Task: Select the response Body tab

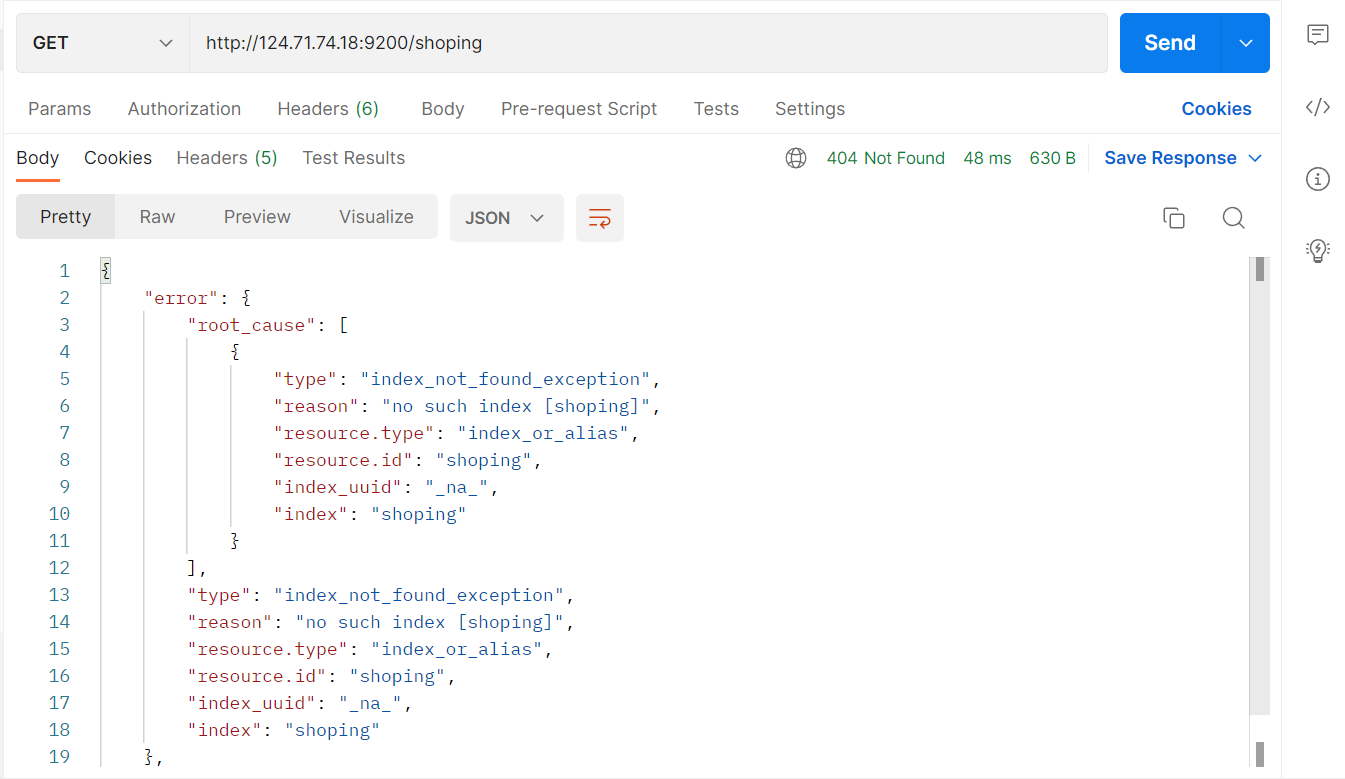Action: (x=38, y=158)
